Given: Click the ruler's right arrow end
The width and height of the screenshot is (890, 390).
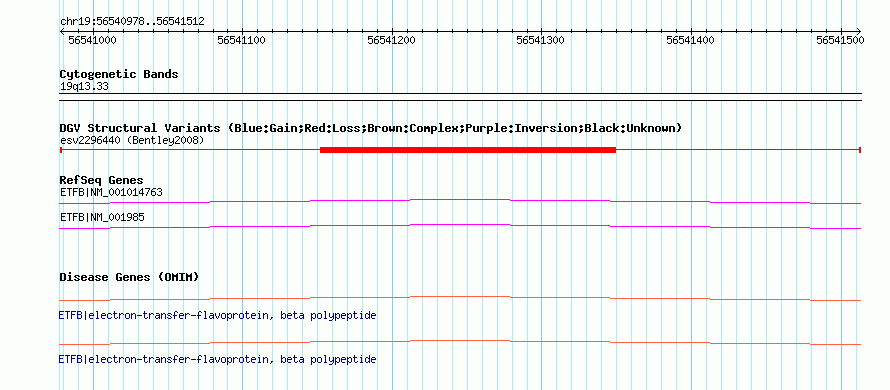Looking at the screenshot, I should coord(858,31).
